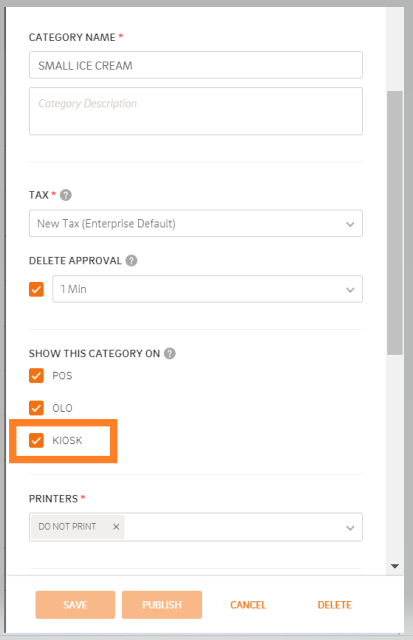This screenshot has height=640, width=413.
Task: Disable the KIOSK checkbox
Action: (36, 440)
